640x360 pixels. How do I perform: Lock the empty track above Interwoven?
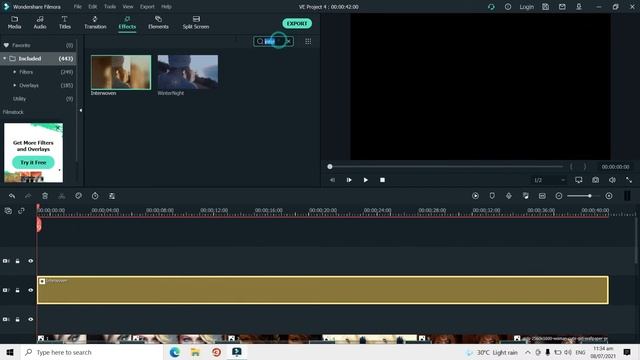18,261
